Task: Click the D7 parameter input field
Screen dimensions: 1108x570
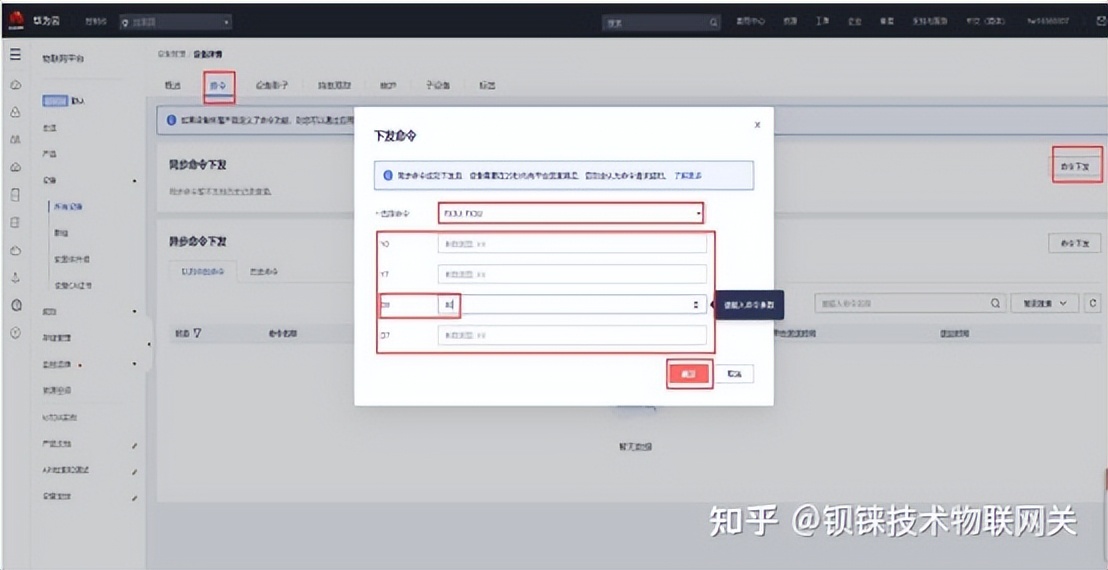Action: pos(572,336)
